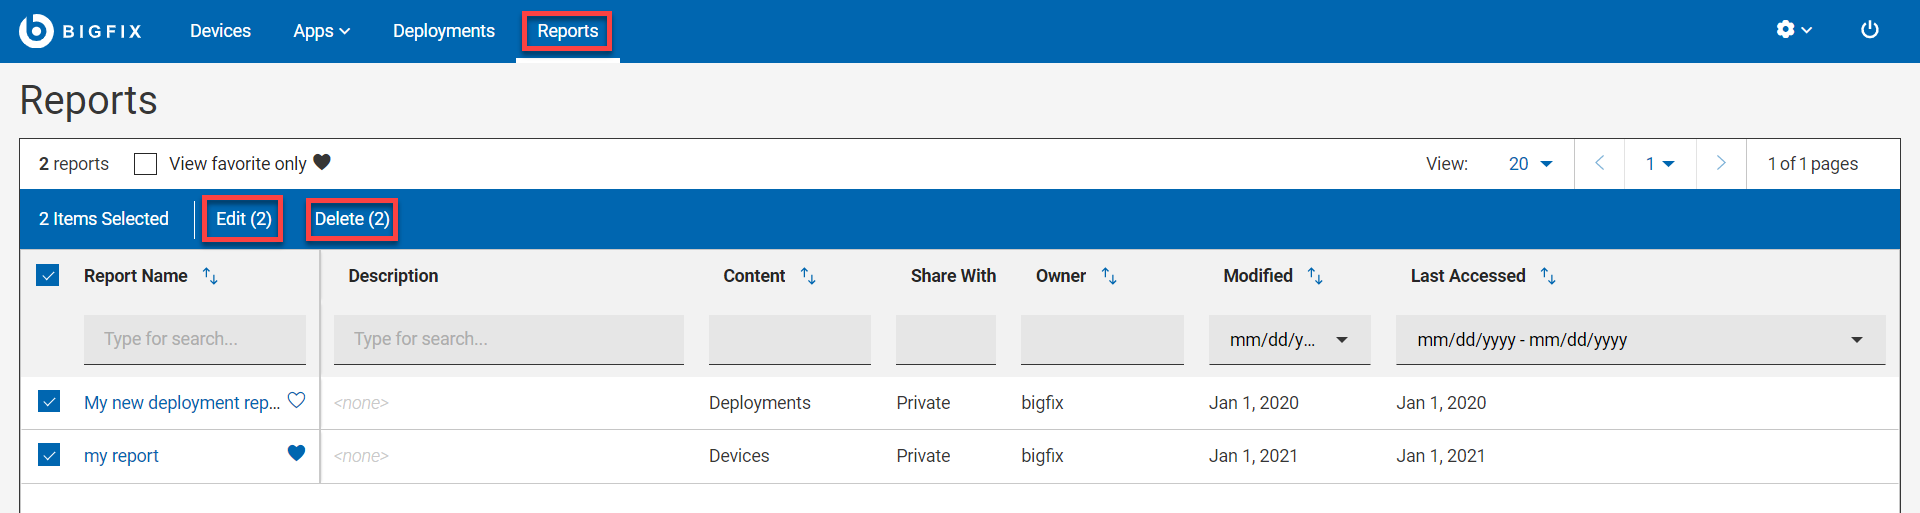The width and height of the screenshot is (1920, 513).
Task: Sort by Report Name arrows icon
Action: tap(210, 276)
